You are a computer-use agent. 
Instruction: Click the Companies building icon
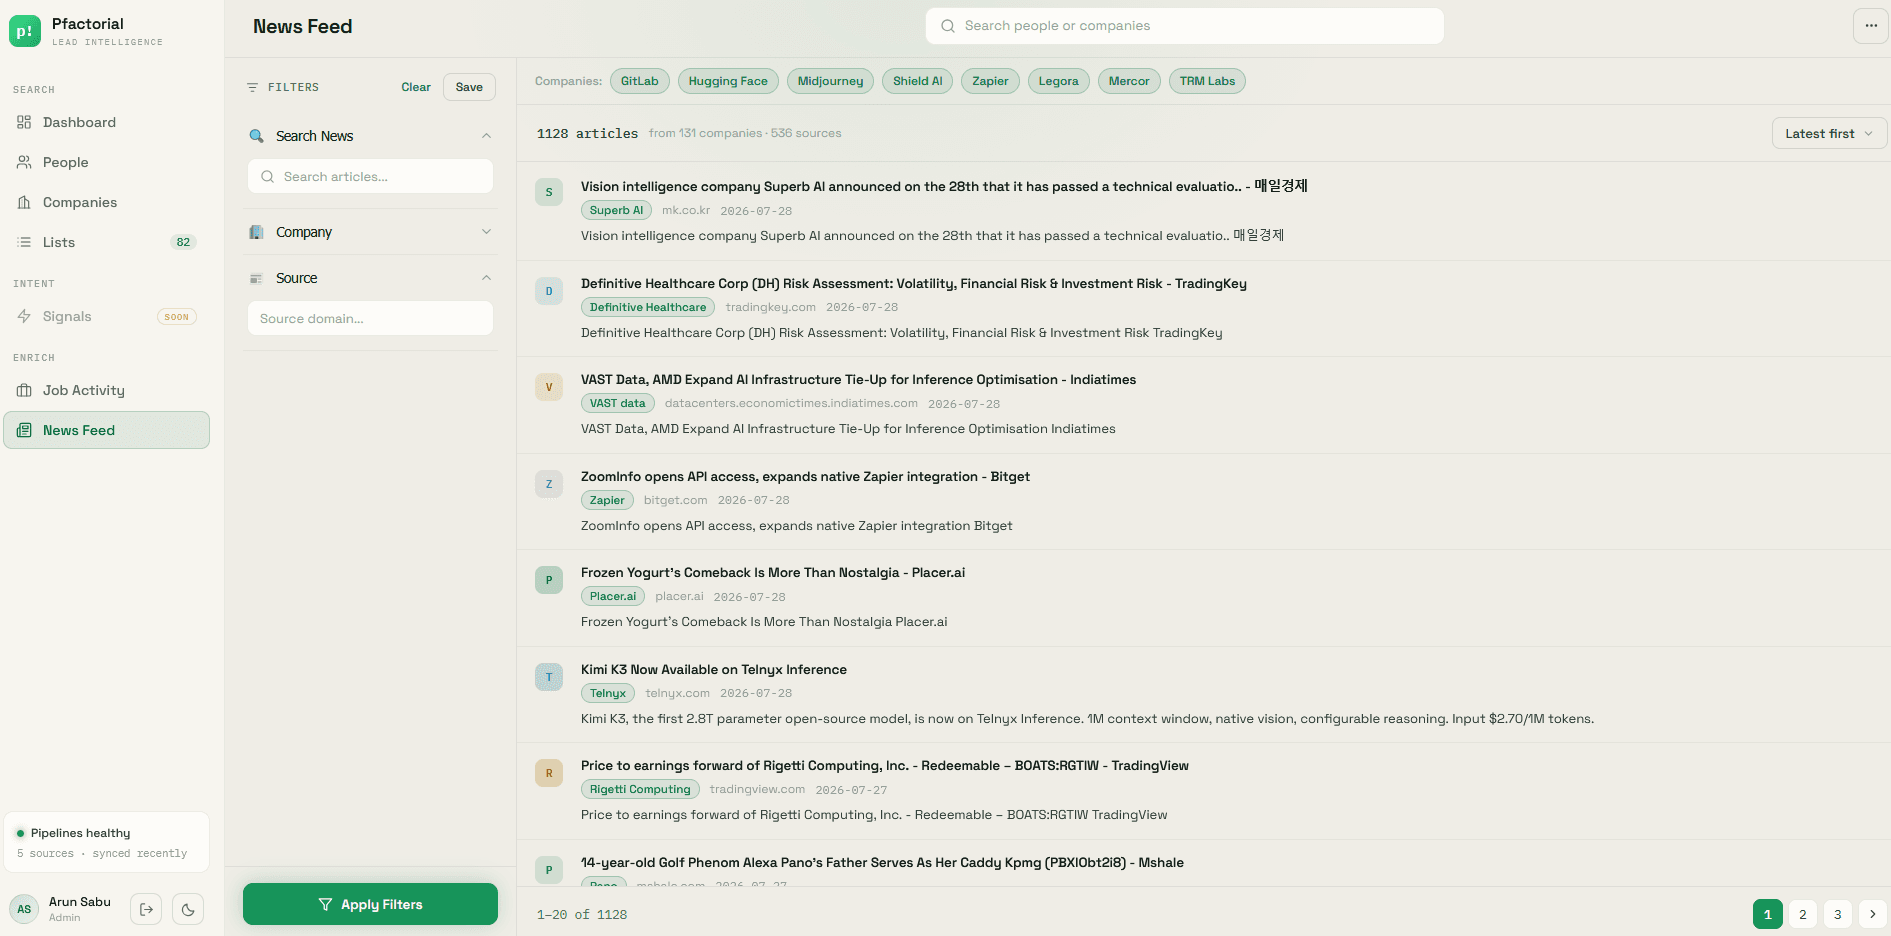(x=24, y=202)
